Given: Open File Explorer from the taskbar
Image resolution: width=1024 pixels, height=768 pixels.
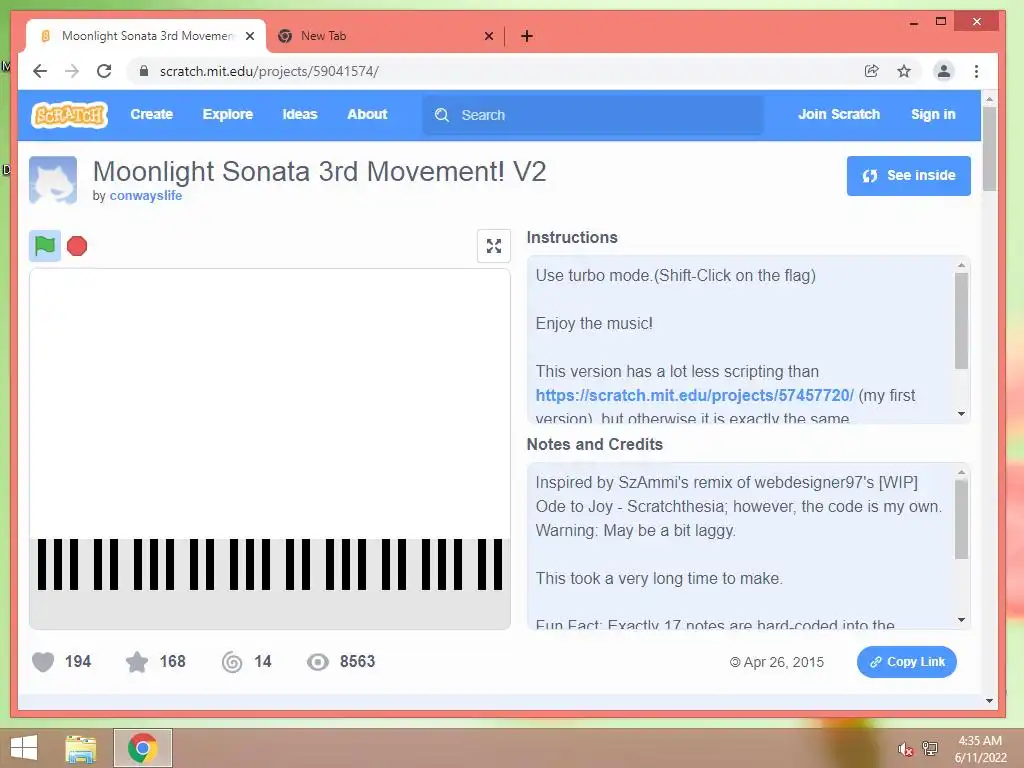Looking at the screenshot, I should (x=81, y=748).
